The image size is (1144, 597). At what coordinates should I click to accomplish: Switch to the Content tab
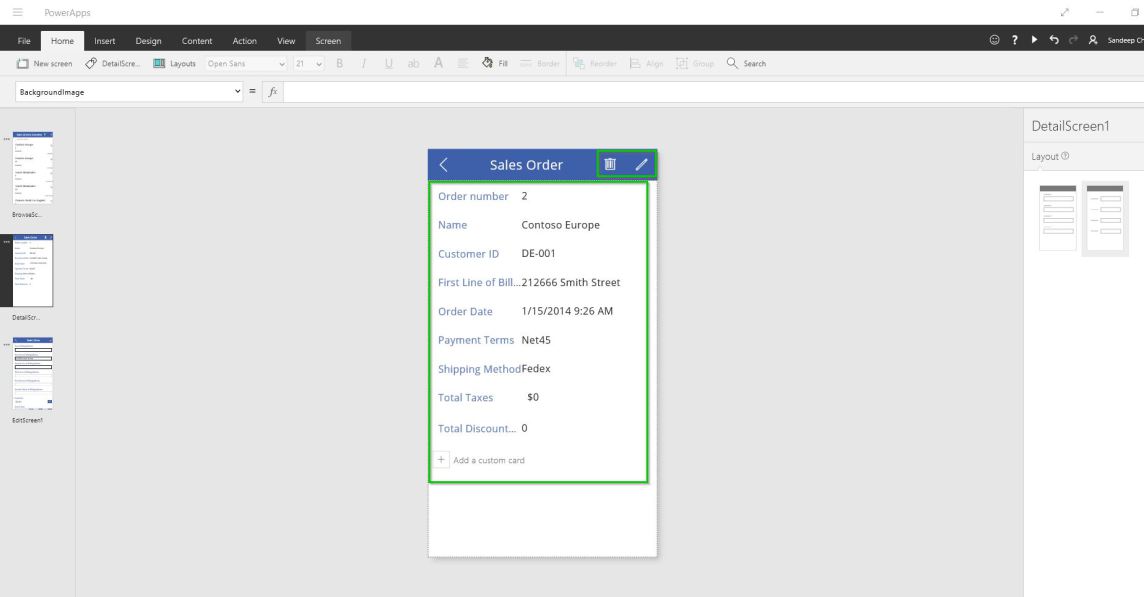coord(197,41)
